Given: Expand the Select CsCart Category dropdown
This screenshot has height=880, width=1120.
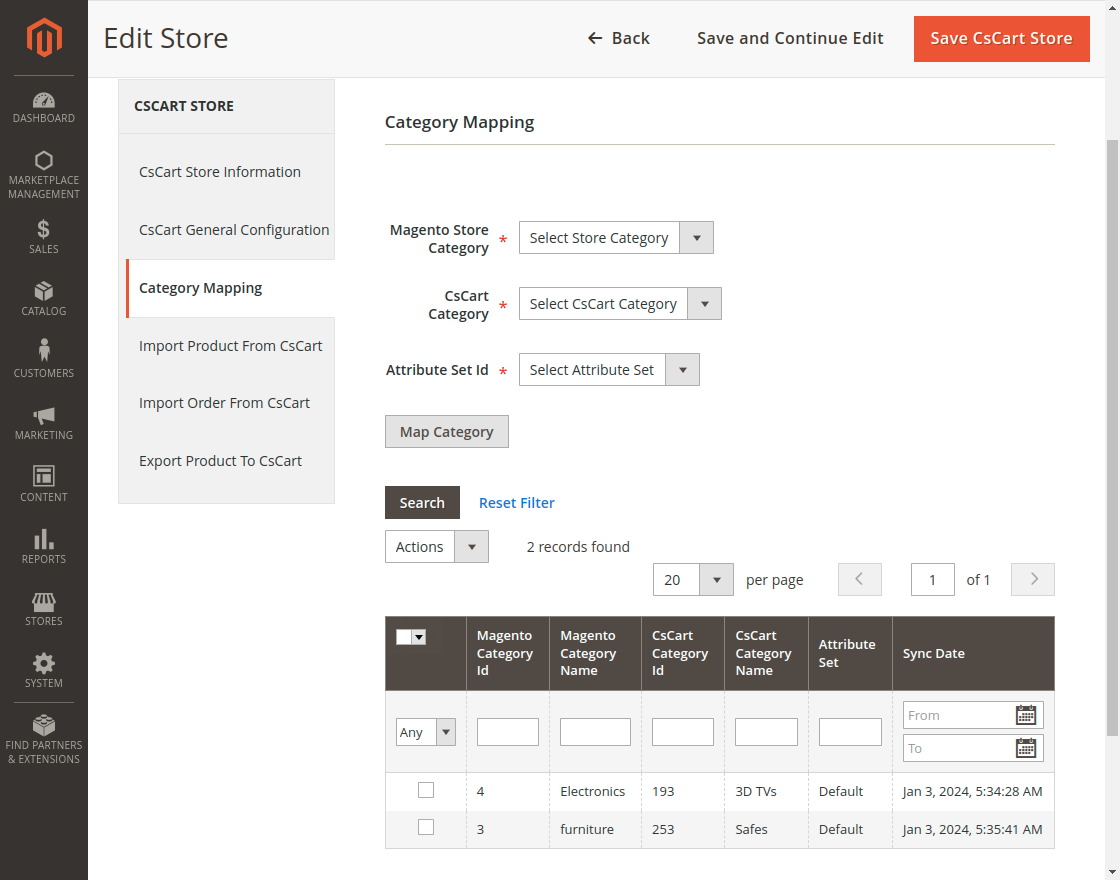Looking at the screenshot, I should point(620,304).
